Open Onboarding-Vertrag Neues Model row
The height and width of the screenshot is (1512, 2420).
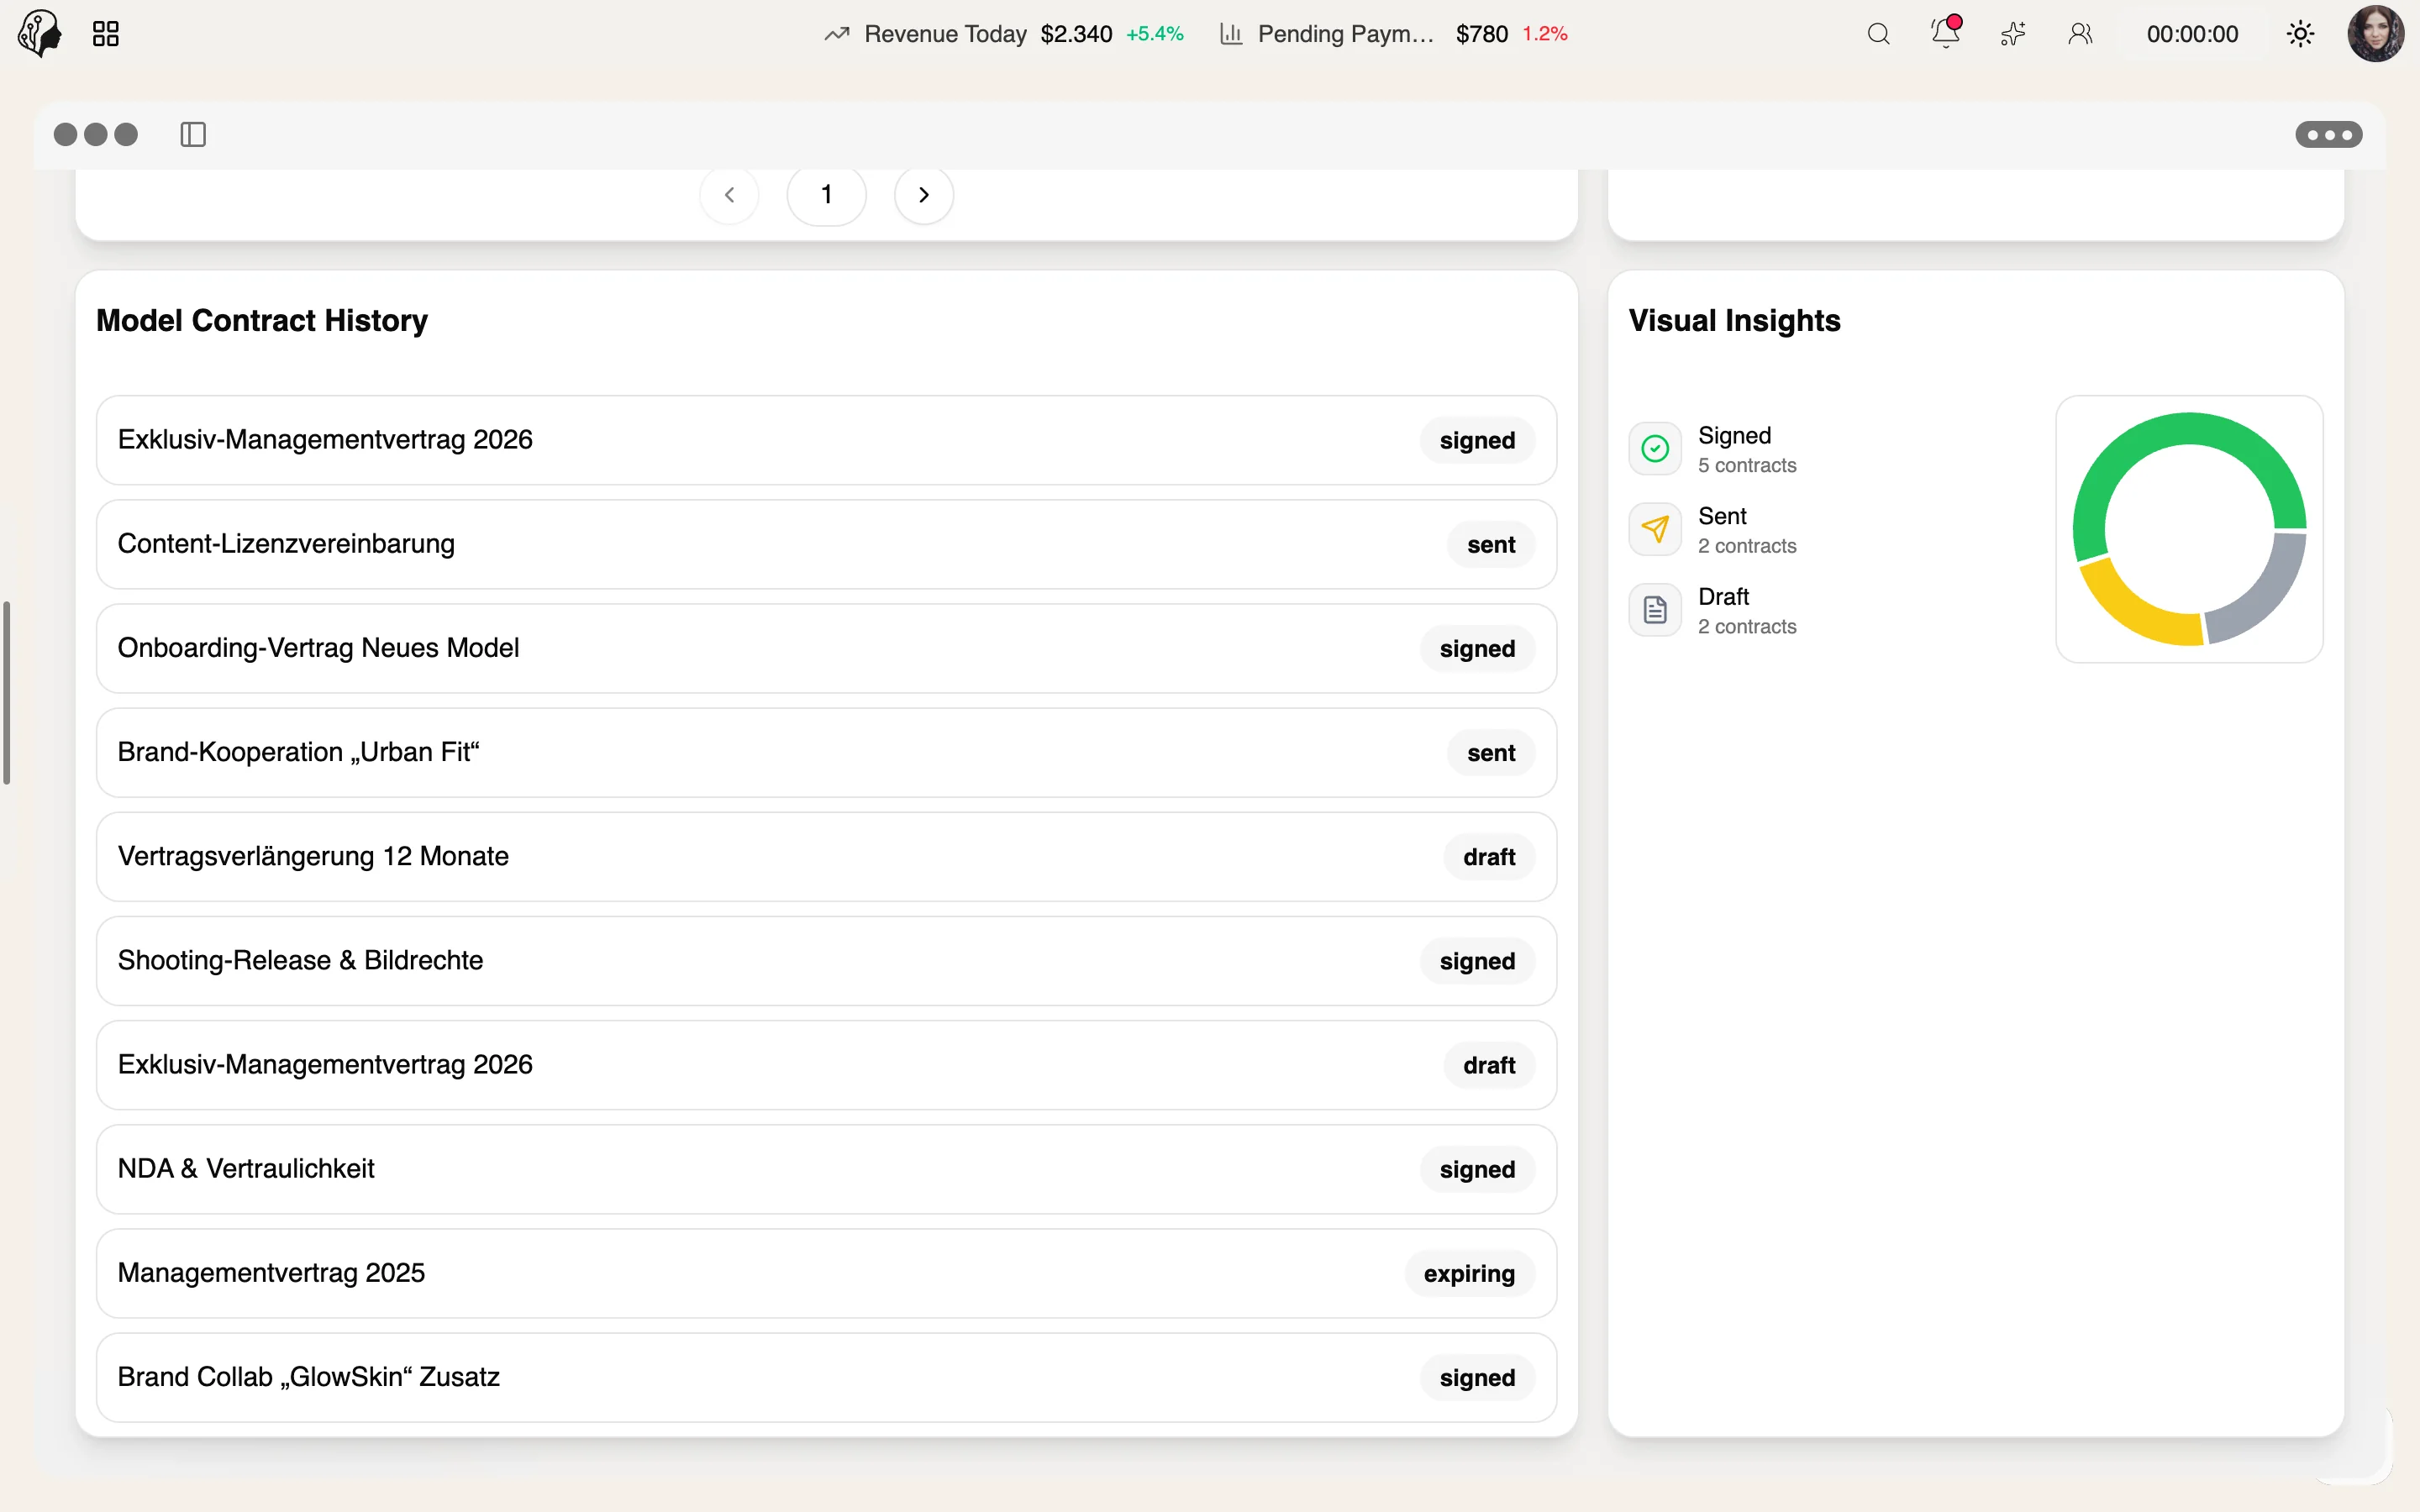[826, 648]
